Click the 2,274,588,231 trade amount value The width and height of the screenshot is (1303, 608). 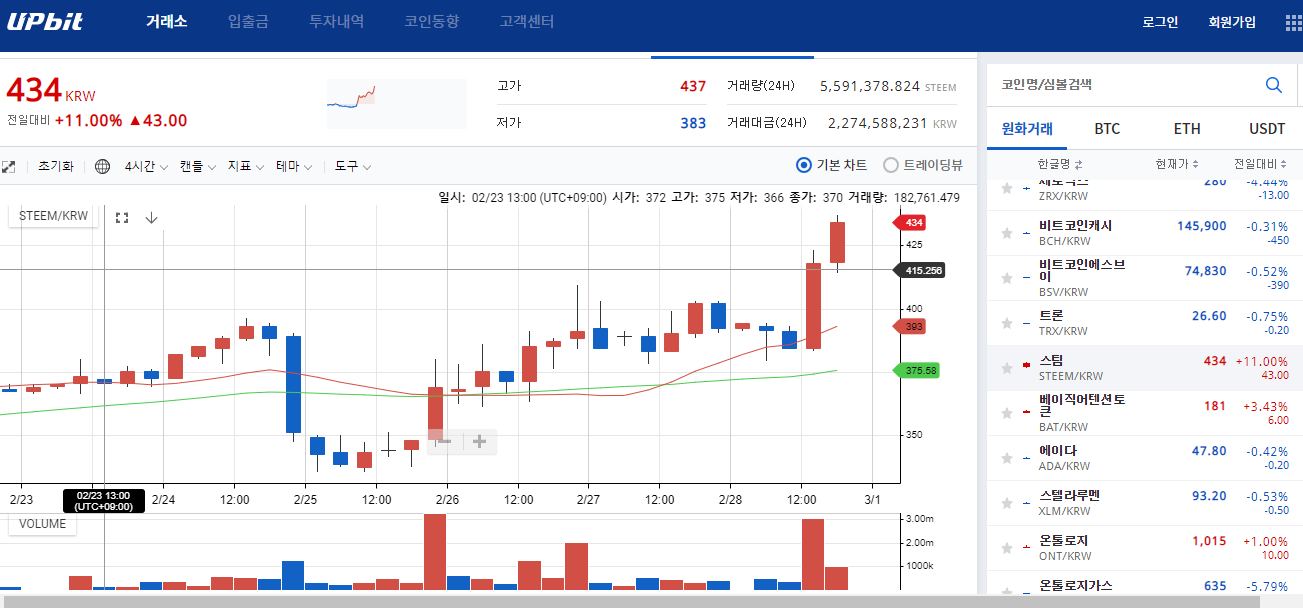coord(878,123)
